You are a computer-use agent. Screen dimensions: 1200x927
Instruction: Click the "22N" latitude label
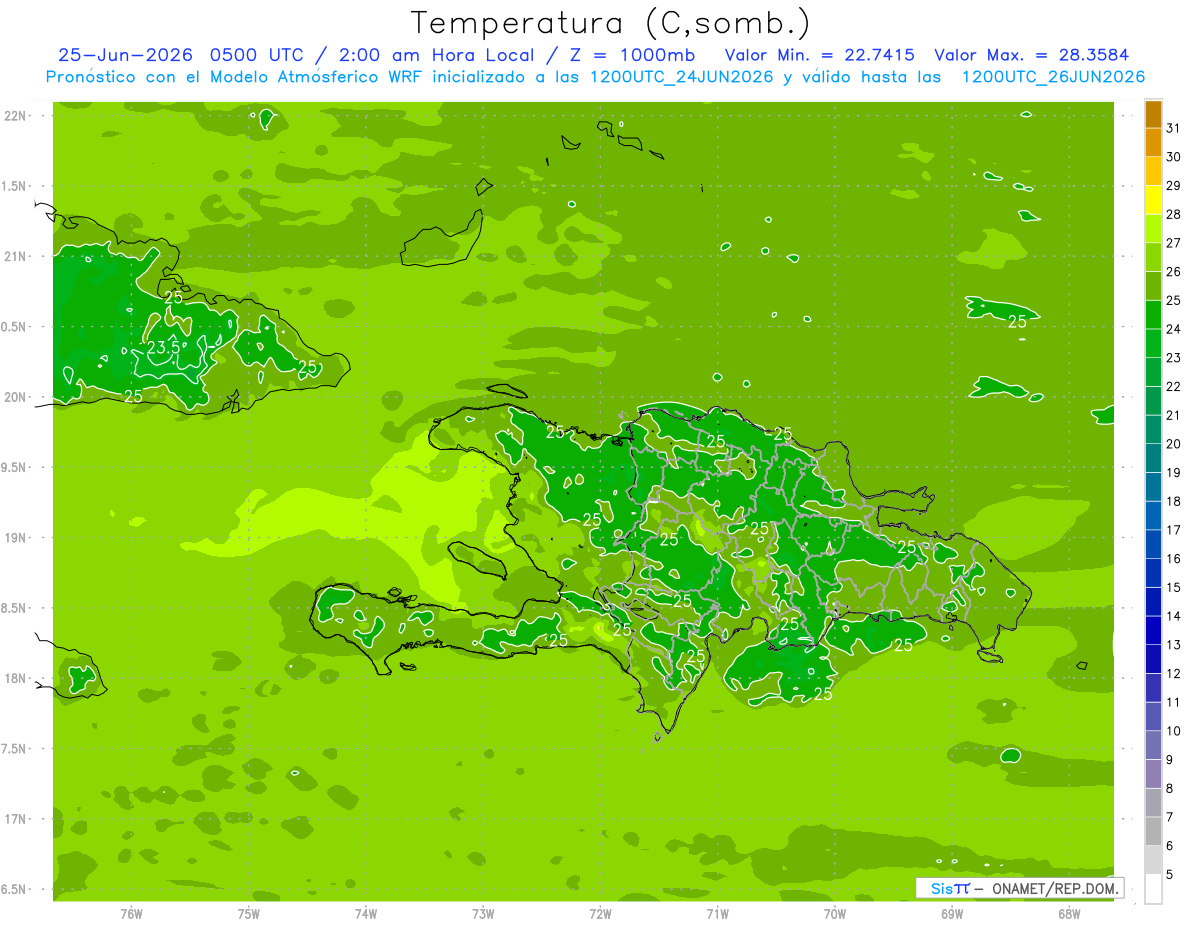point(16,116)
